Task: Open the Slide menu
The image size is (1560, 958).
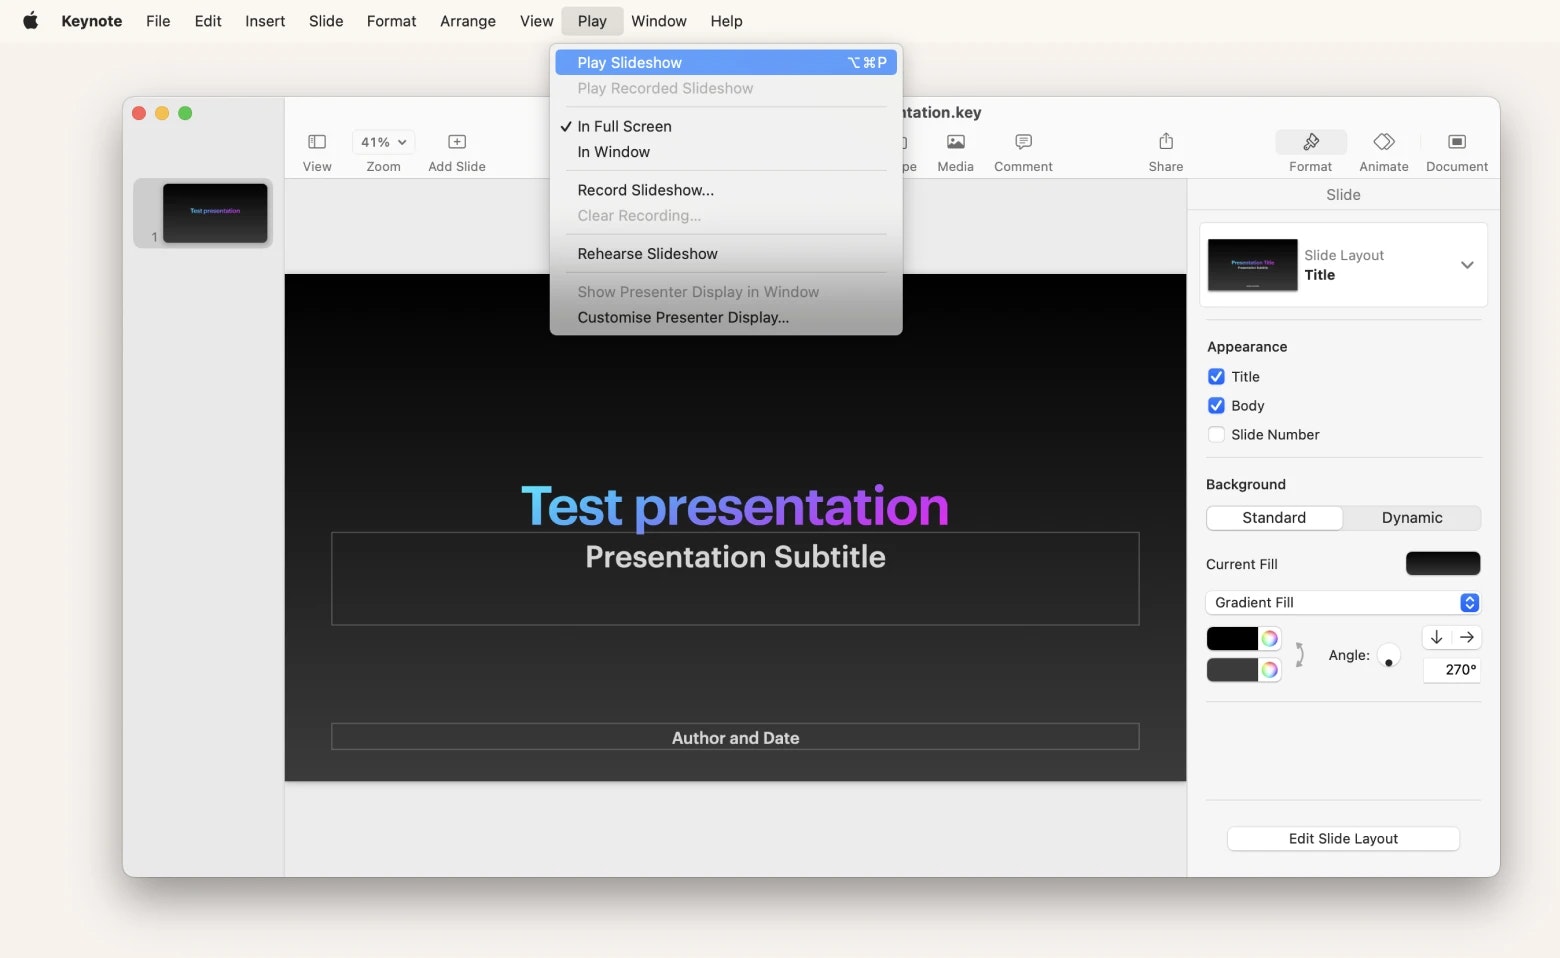Action: point(326,21)
